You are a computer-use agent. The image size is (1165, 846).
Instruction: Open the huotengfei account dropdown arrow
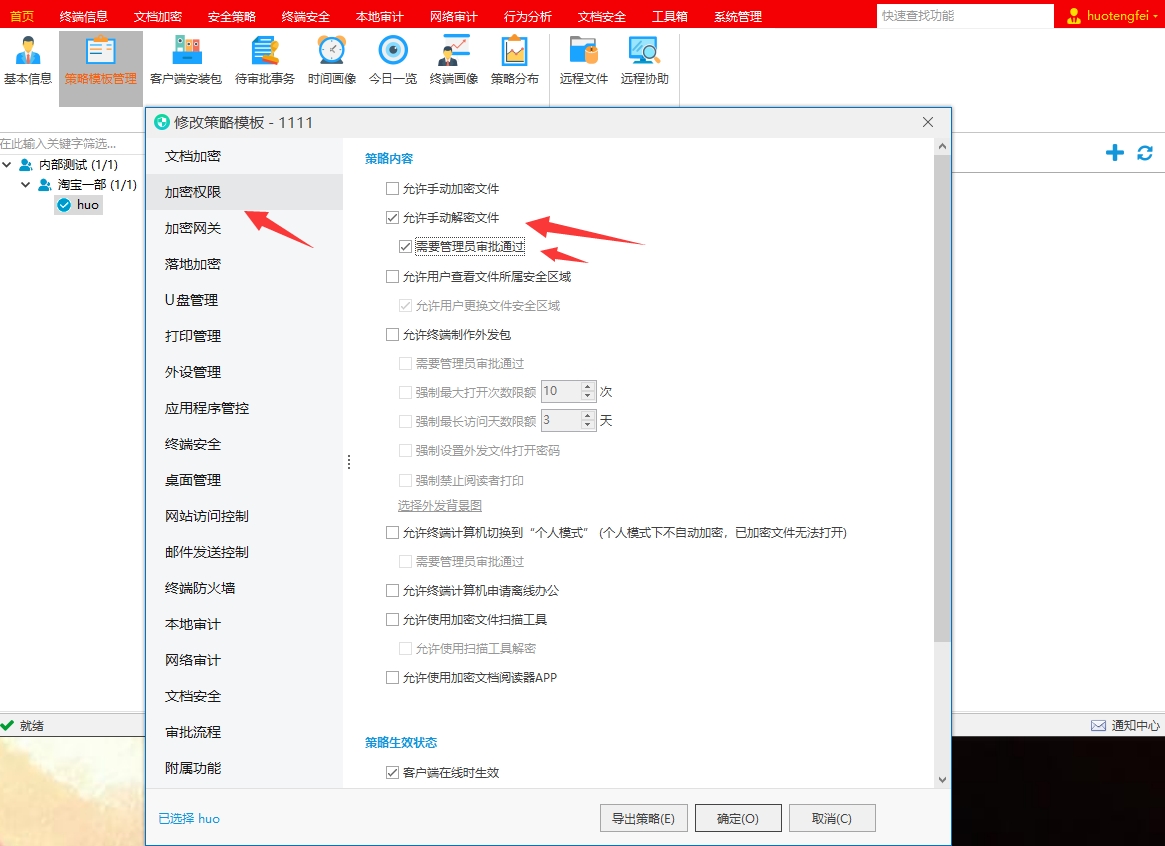pyautogui.click(x=1155, y=16)
